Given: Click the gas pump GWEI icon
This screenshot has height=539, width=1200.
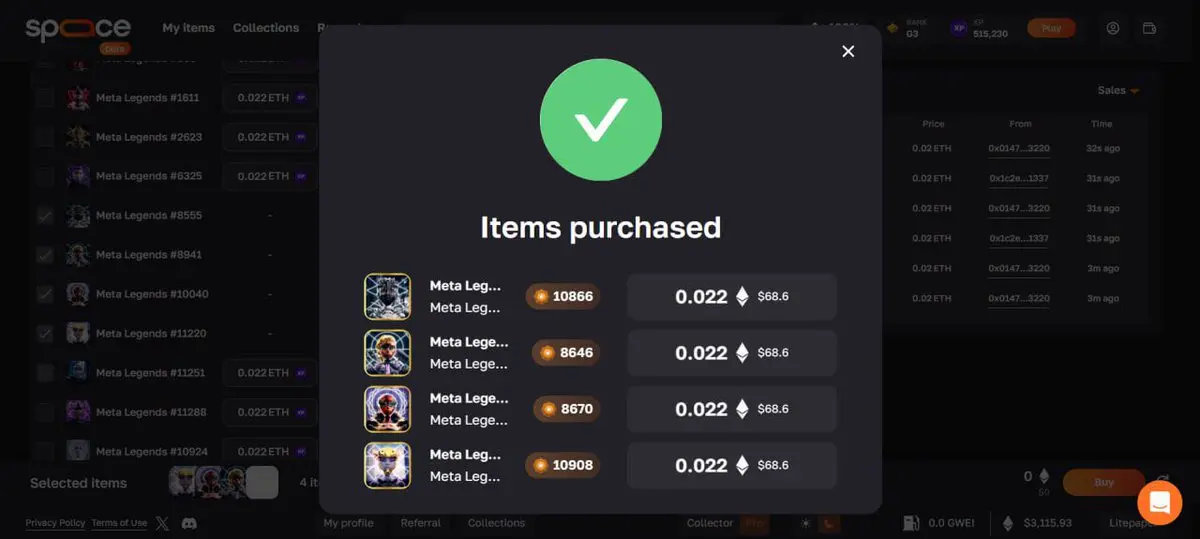Looking at the screenshot, I should pyautogui.click(x=910, y=523).
